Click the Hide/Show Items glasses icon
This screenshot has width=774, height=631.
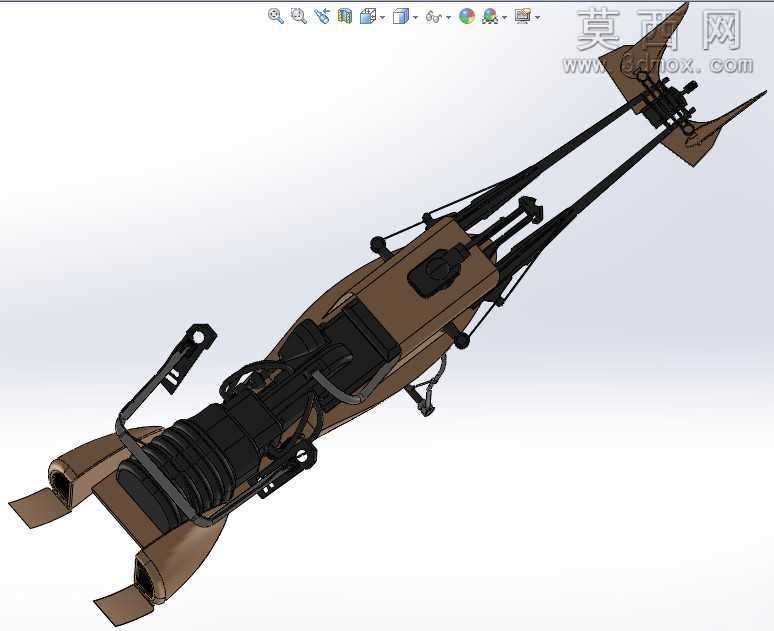coord(433,17)
